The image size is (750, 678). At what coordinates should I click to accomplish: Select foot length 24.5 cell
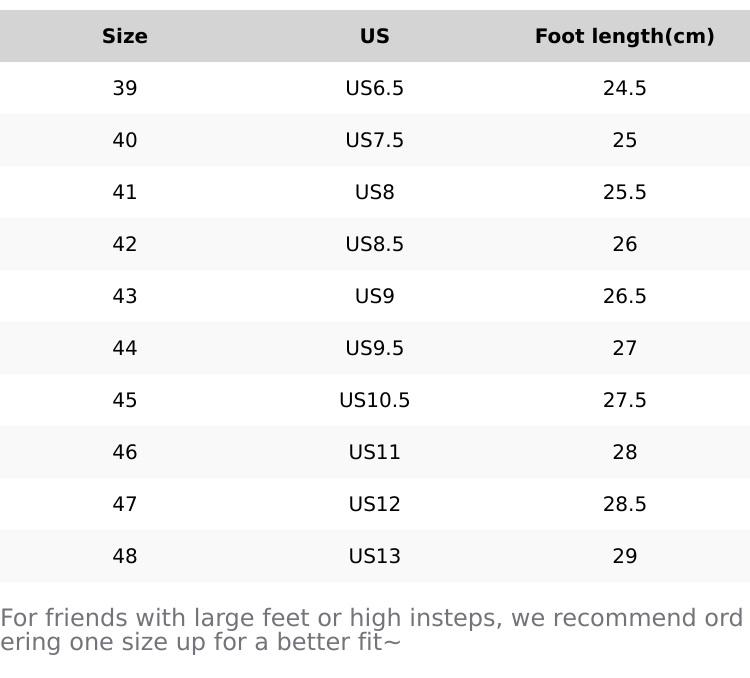[624, 89]
